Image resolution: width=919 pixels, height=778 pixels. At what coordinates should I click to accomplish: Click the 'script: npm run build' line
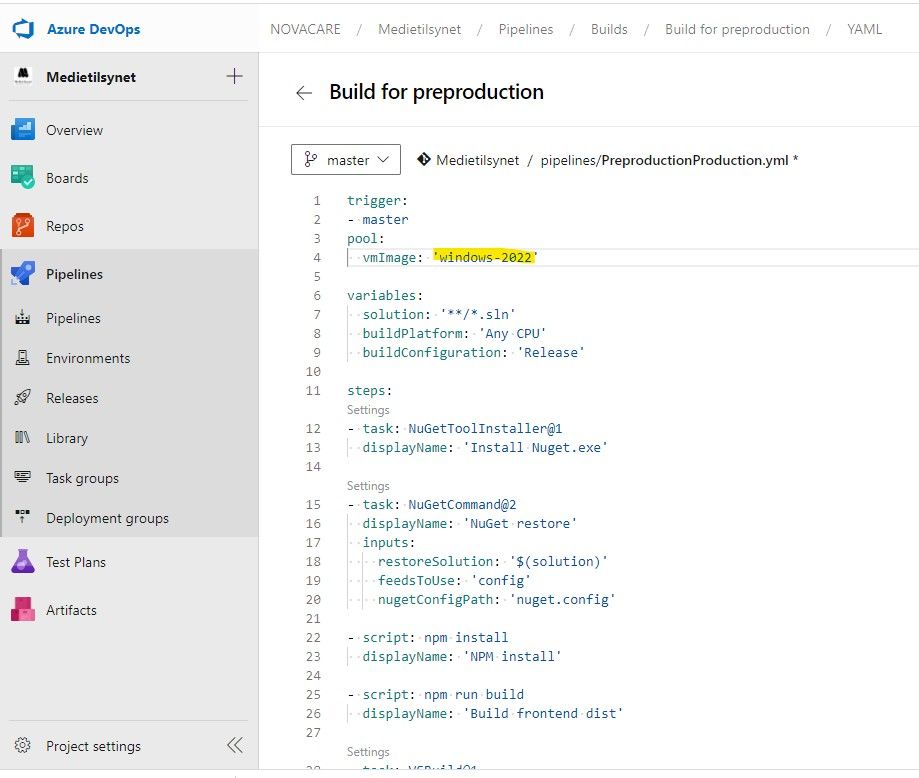pyautogui.click(x=435, y=694)
